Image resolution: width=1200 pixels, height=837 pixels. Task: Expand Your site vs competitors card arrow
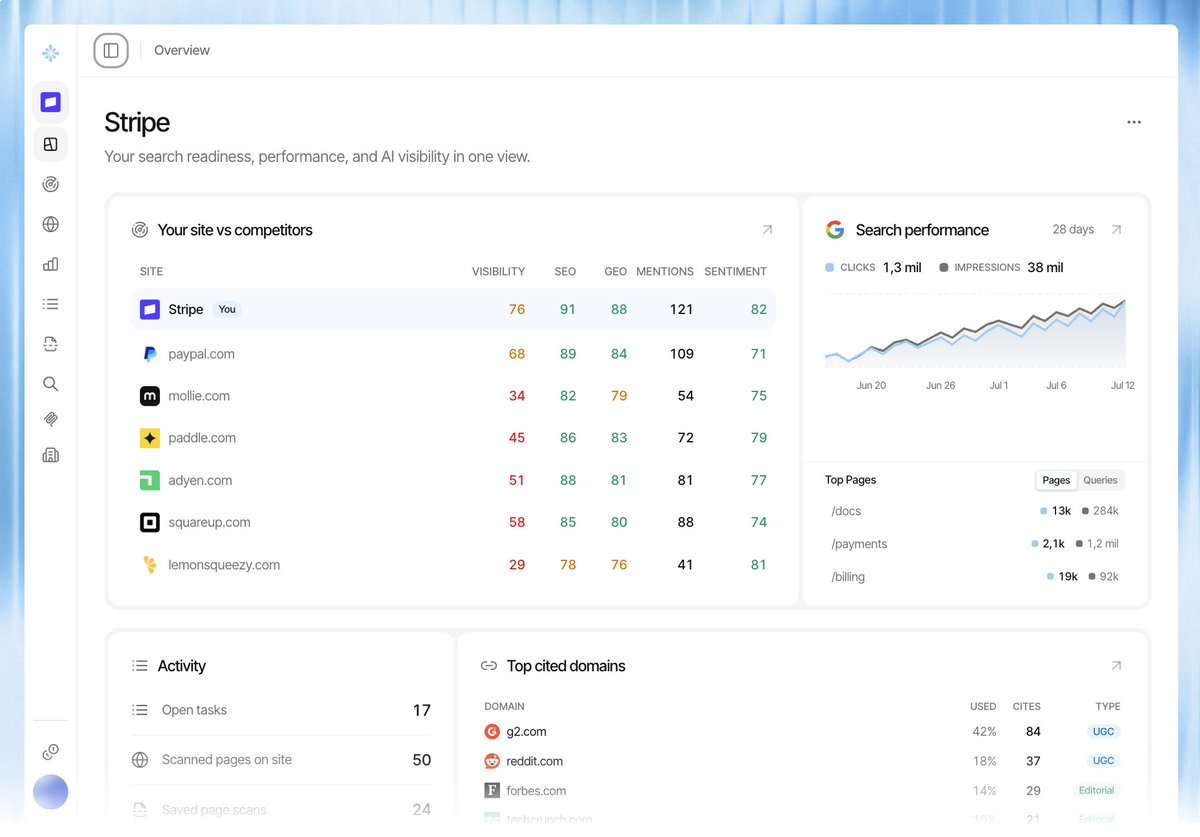pos(767,230)
